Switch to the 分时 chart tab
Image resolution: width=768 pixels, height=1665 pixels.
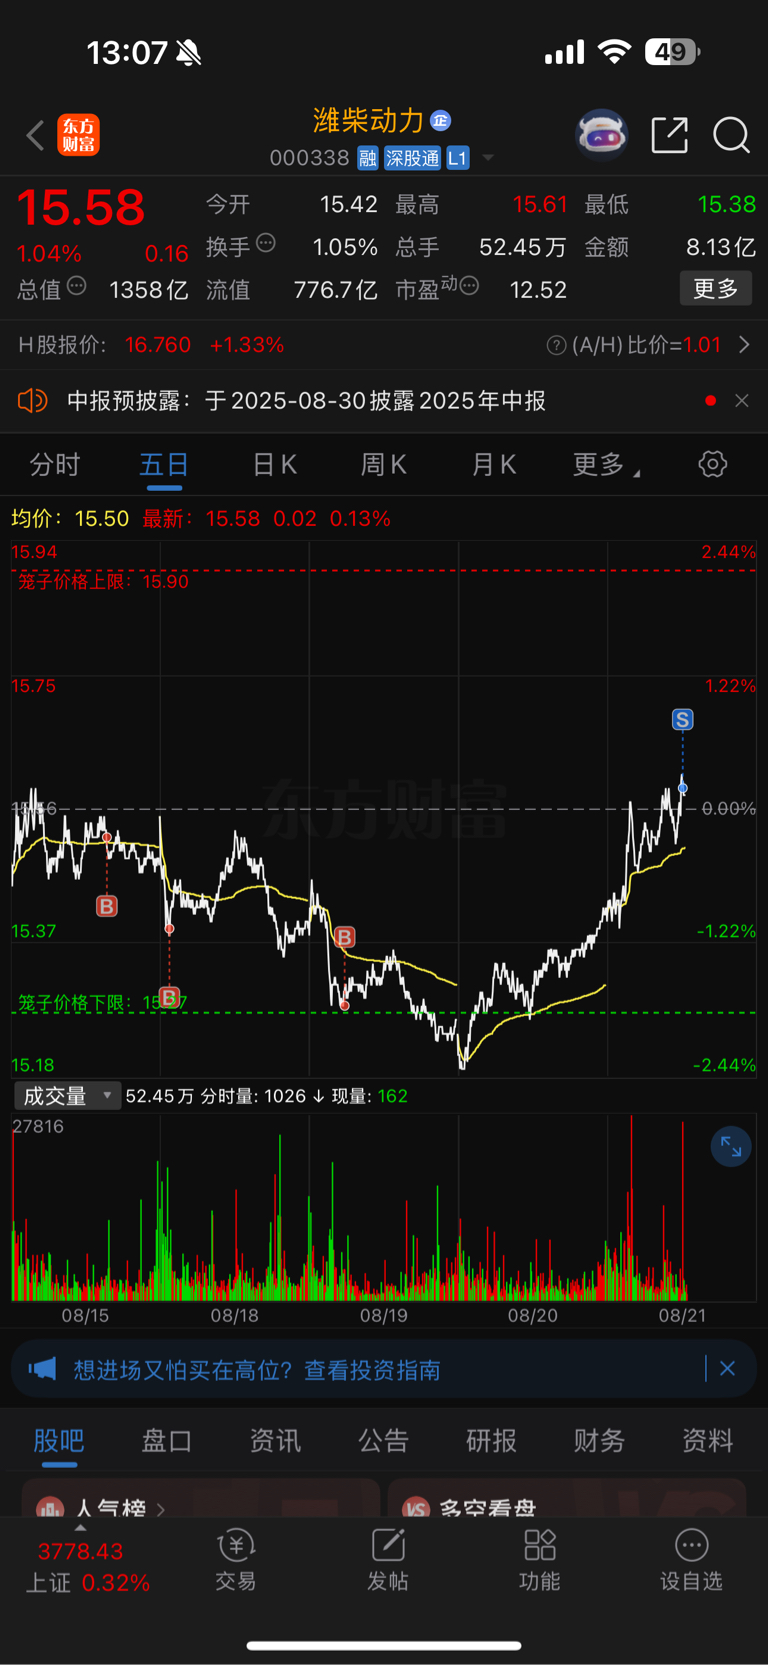(x=54, y=465)
